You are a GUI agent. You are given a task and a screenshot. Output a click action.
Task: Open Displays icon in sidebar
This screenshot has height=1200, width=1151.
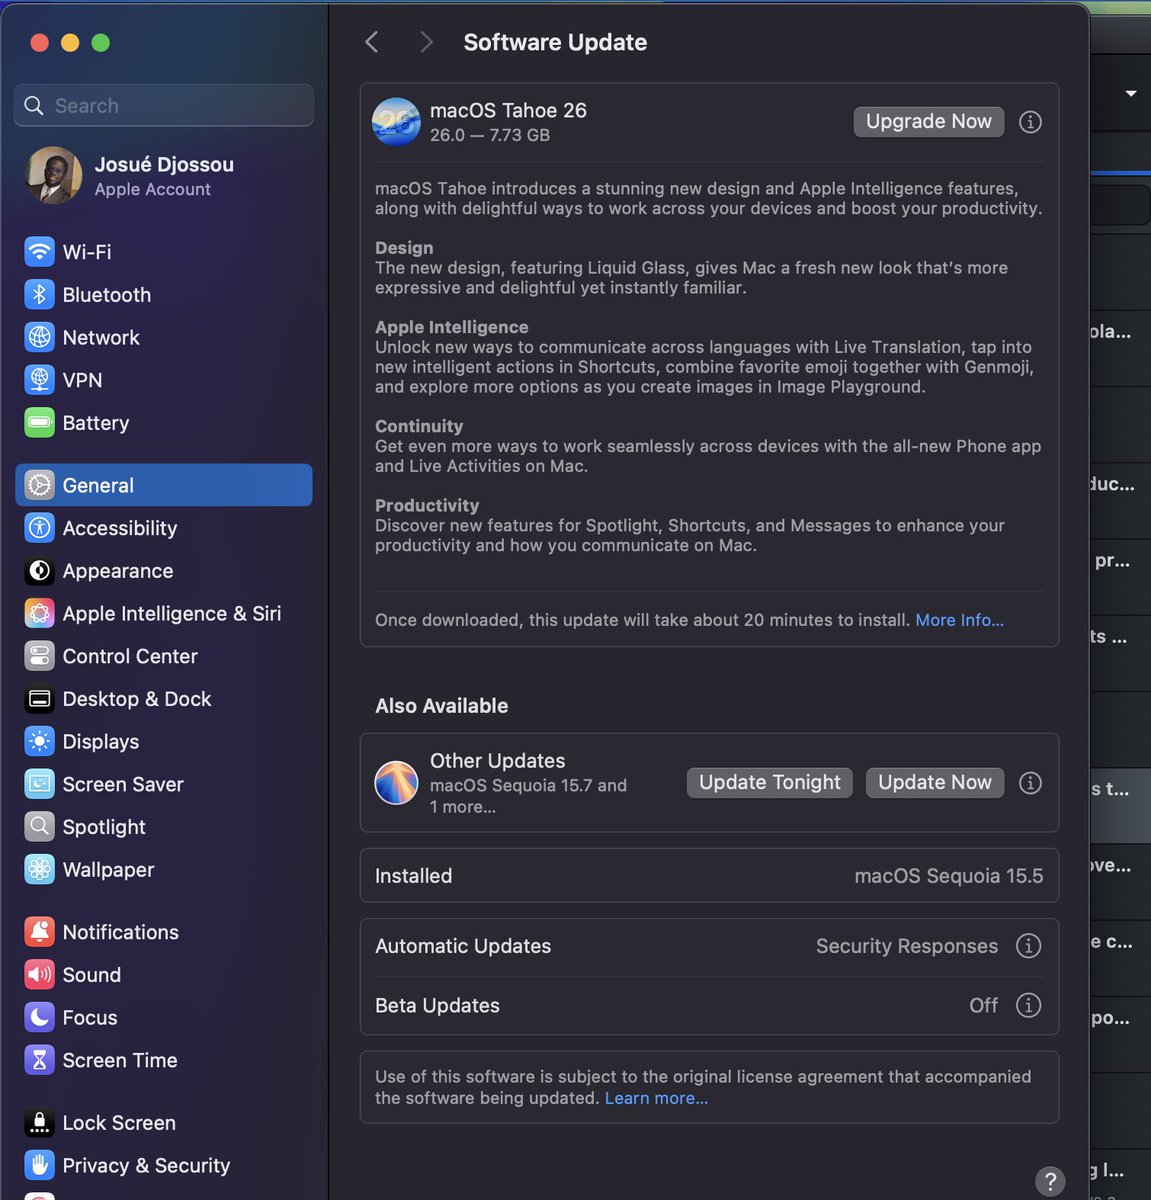(x=39, y=741)
